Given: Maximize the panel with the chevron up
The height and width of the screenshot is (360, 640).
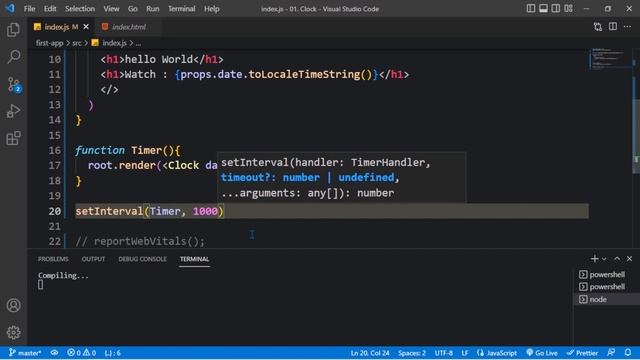Looking at the screenshot, I should pos(617,259).
